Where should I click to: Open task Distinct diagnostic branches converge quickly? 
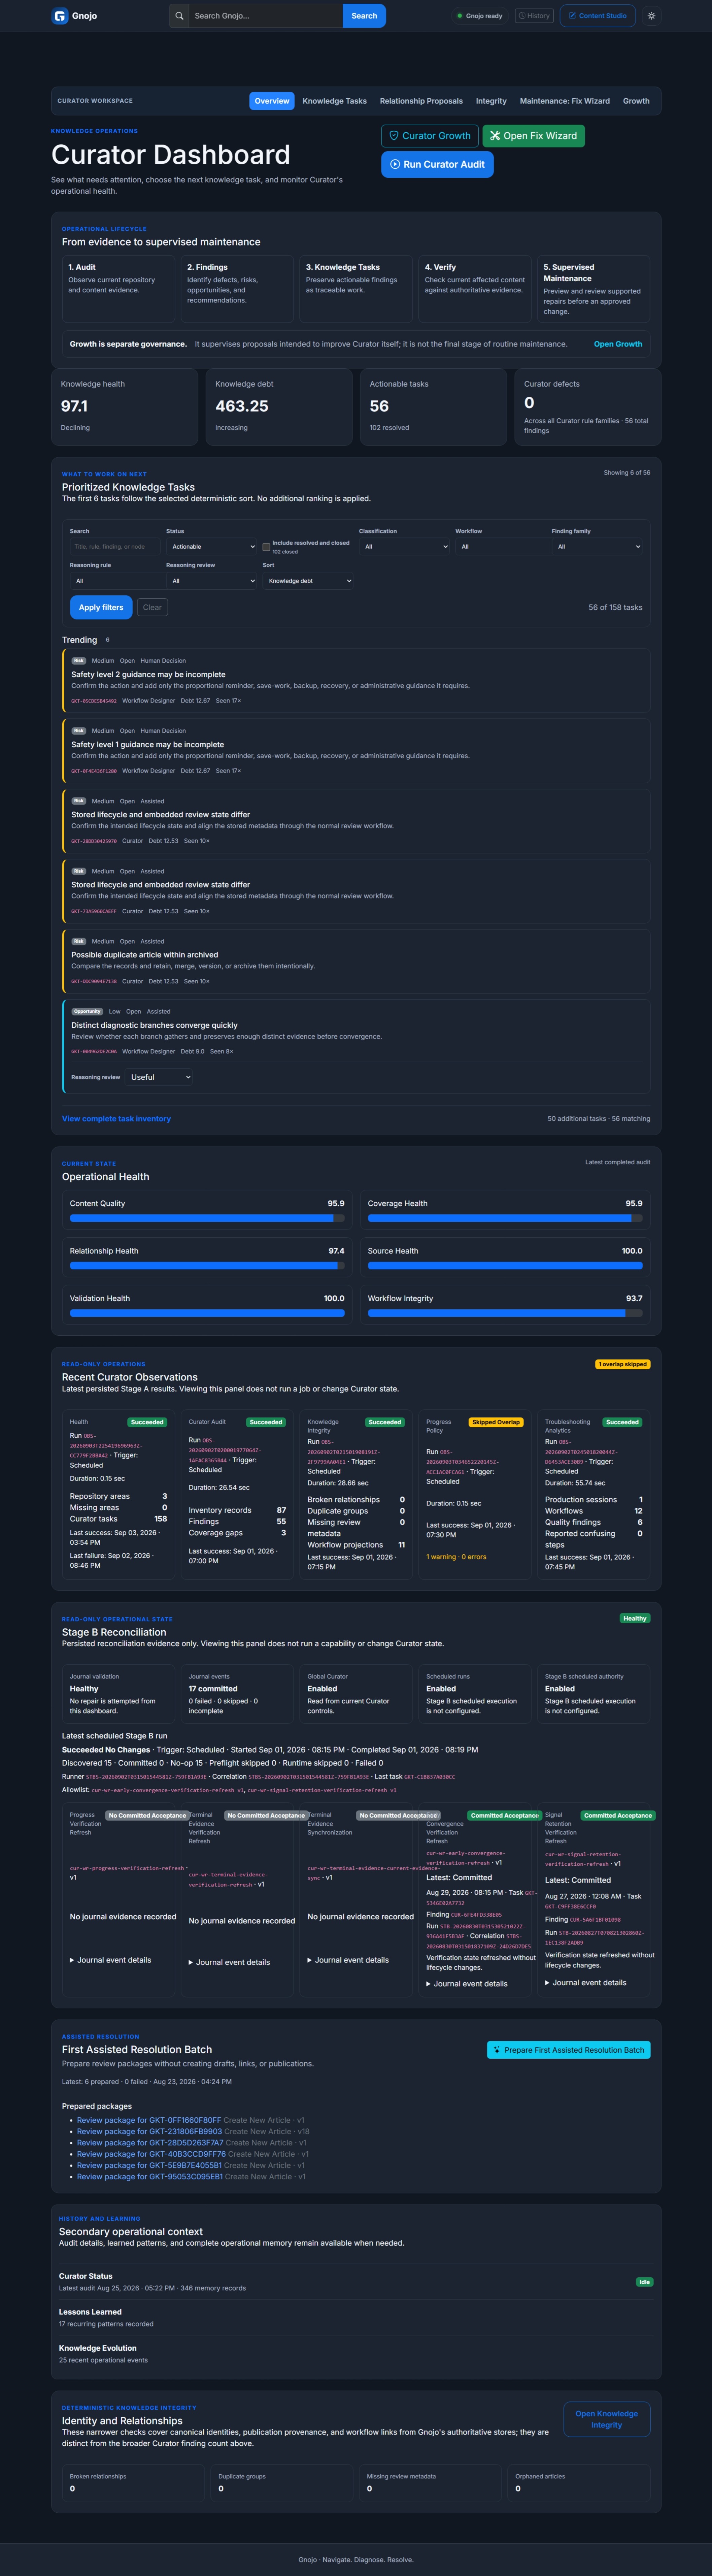(154, 1025)
